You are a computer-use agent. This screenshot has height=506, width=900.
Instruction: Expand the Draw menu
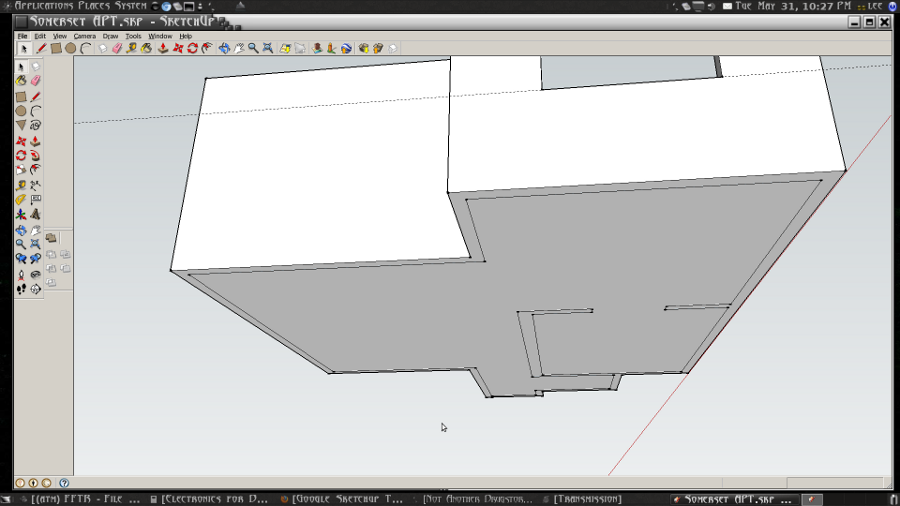point(110,36)
